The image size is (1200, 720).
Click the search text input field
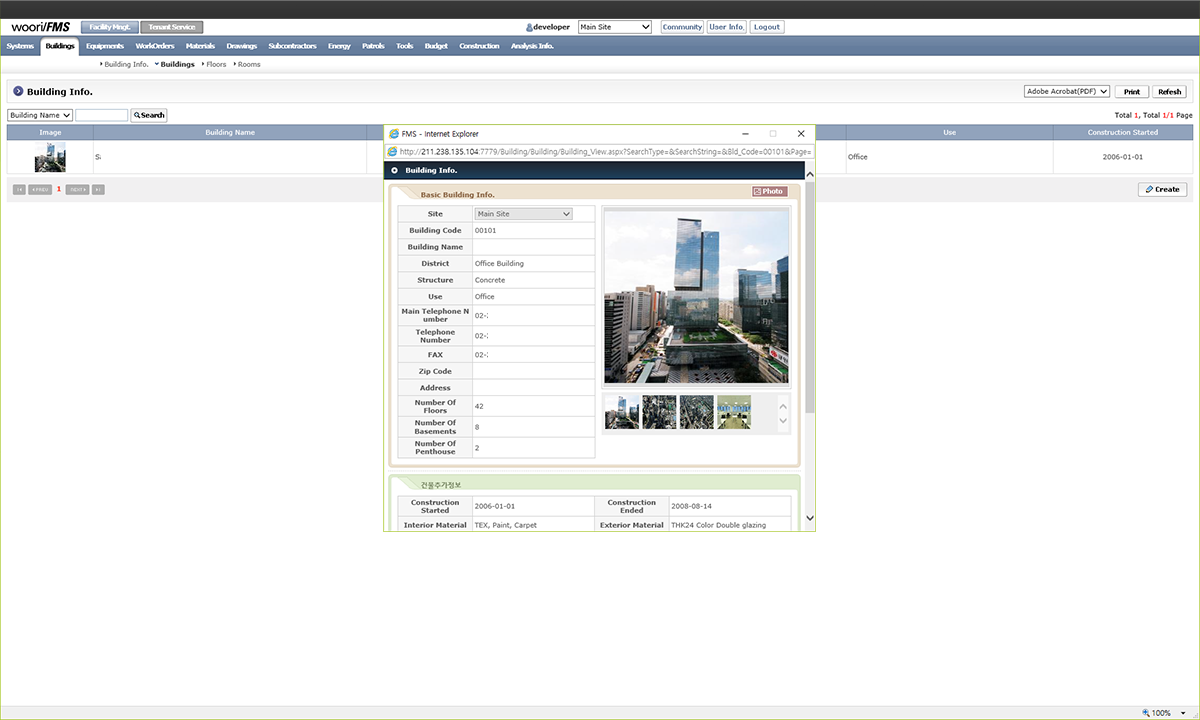(102, 115)
